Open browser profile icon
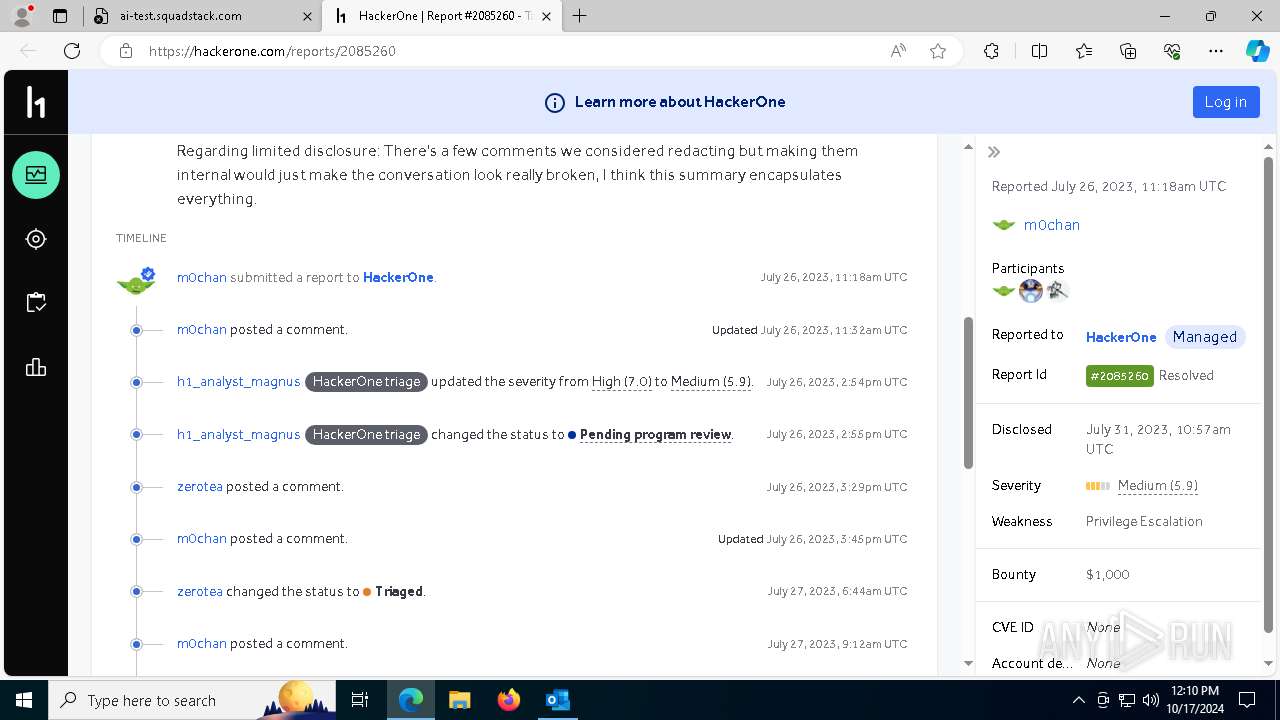This screenshot has width=1280, height=720. tap(22, 16)
